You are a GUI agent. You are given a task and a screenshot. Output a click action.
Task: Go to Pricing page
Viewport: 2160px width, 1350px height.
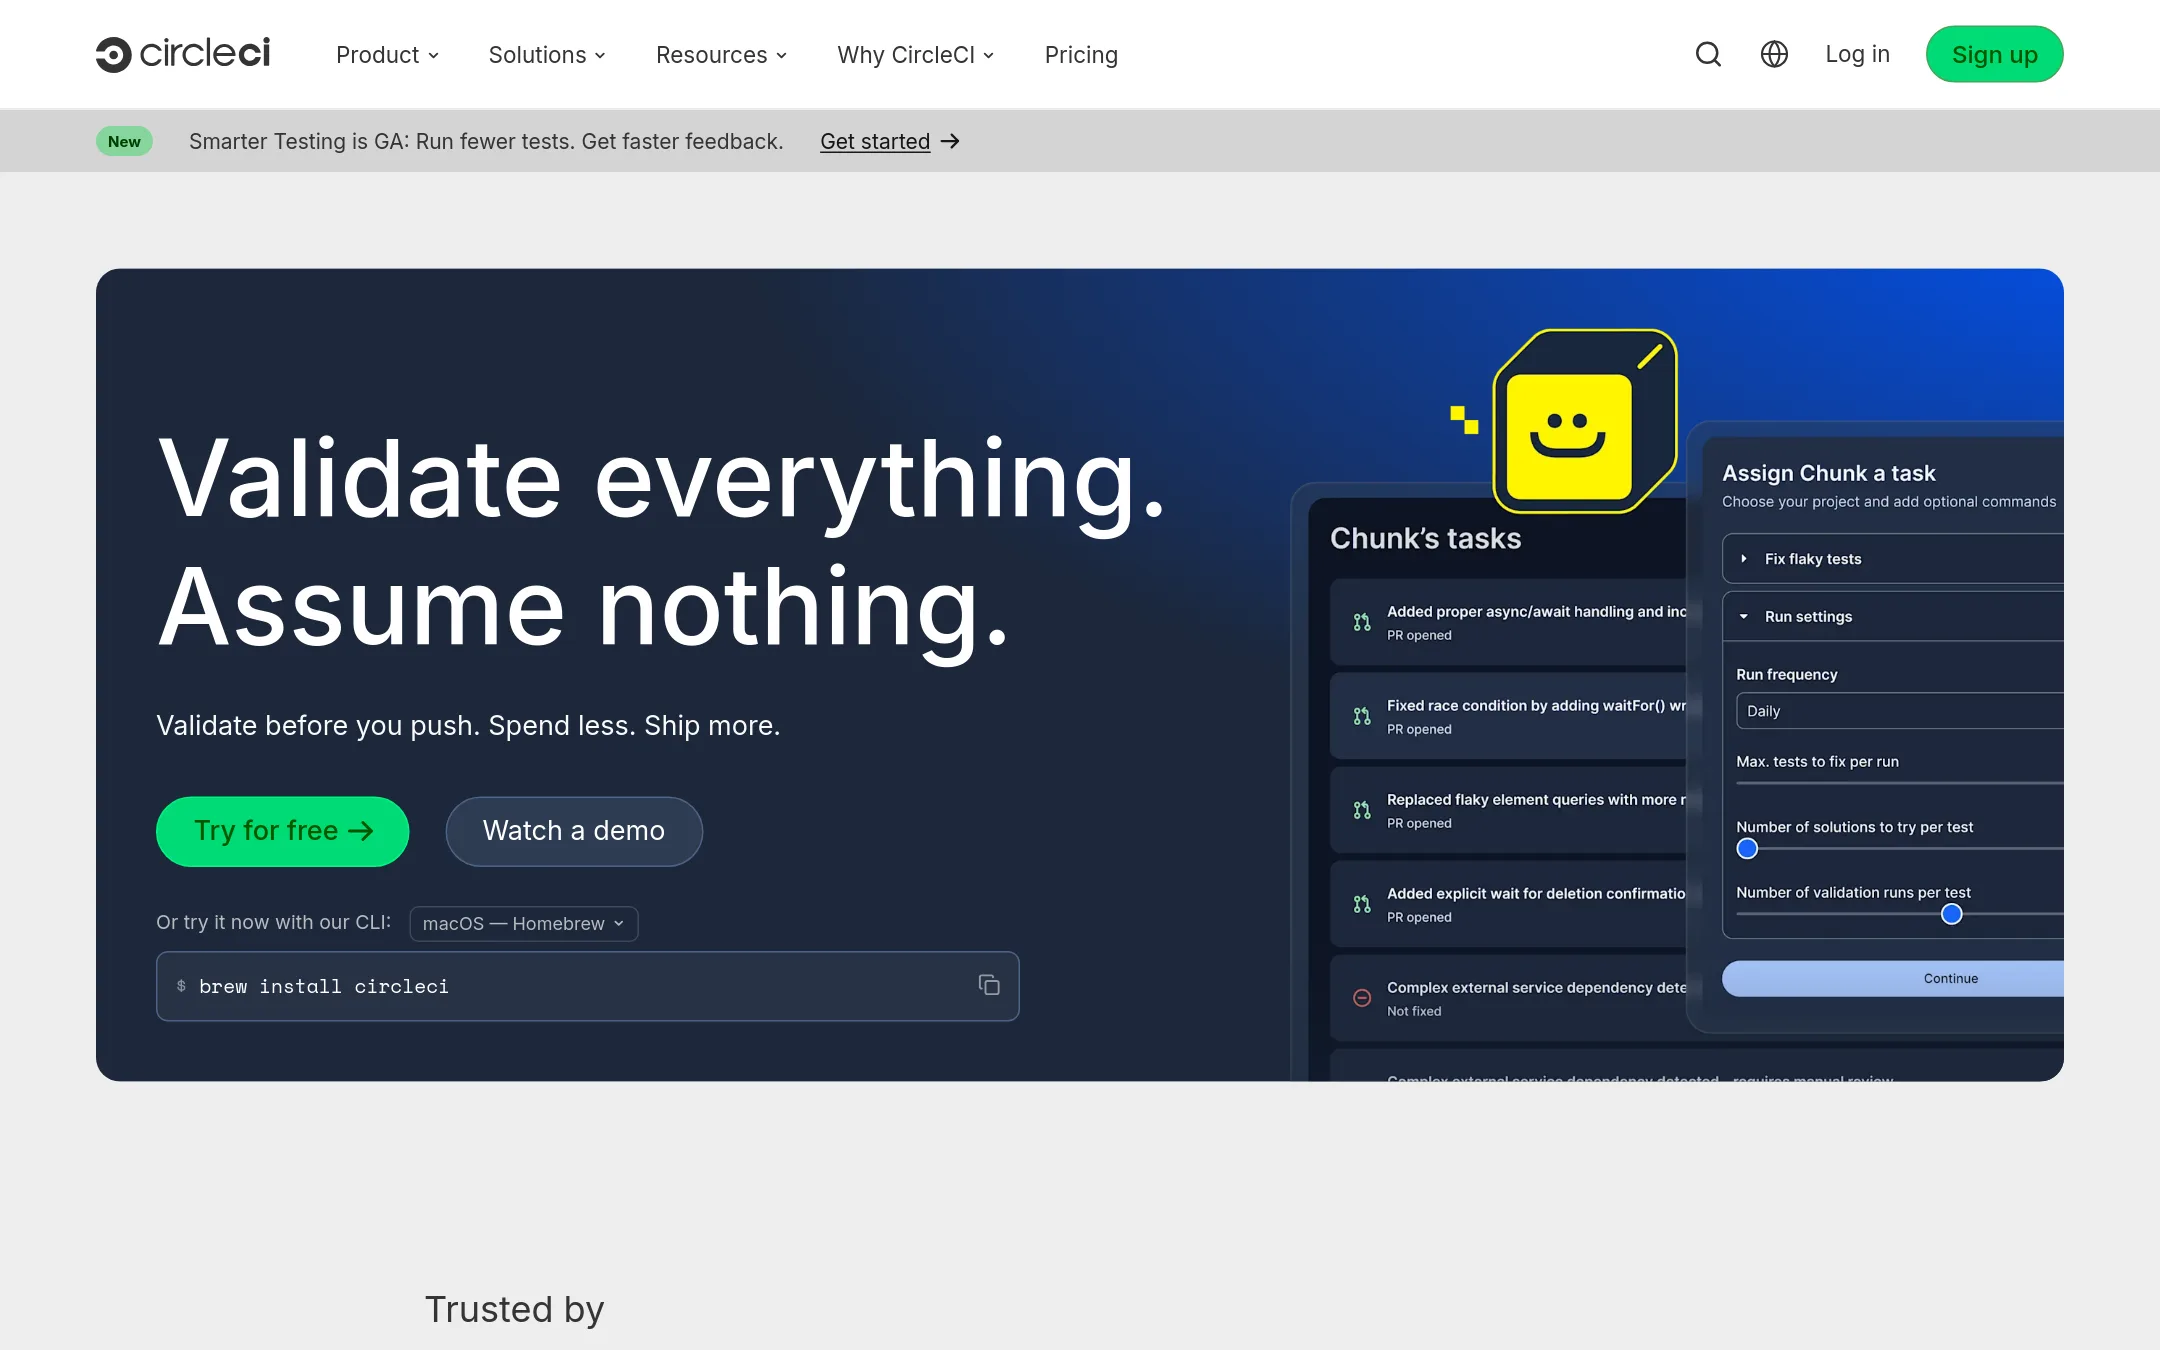tap(1081, 55)
